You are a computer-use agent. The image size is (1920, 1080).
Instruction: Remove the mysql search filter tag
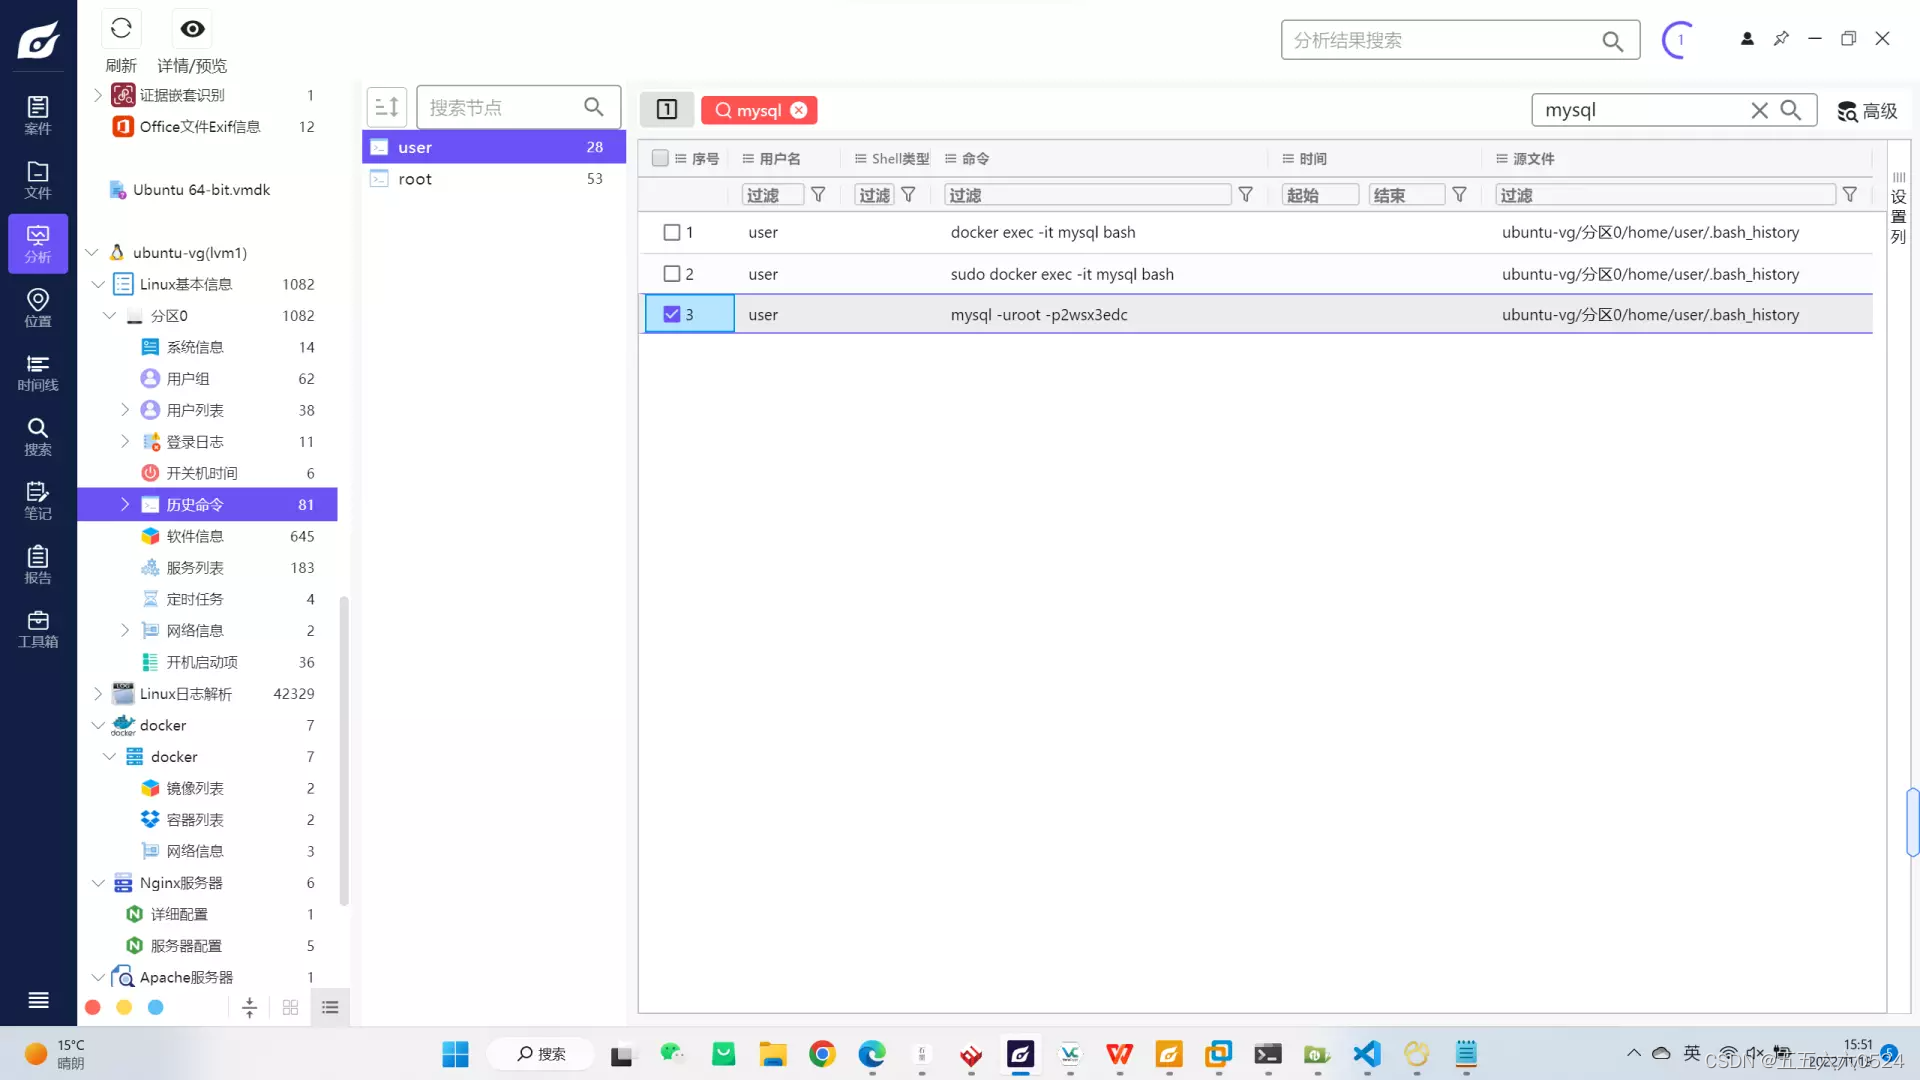799,110
